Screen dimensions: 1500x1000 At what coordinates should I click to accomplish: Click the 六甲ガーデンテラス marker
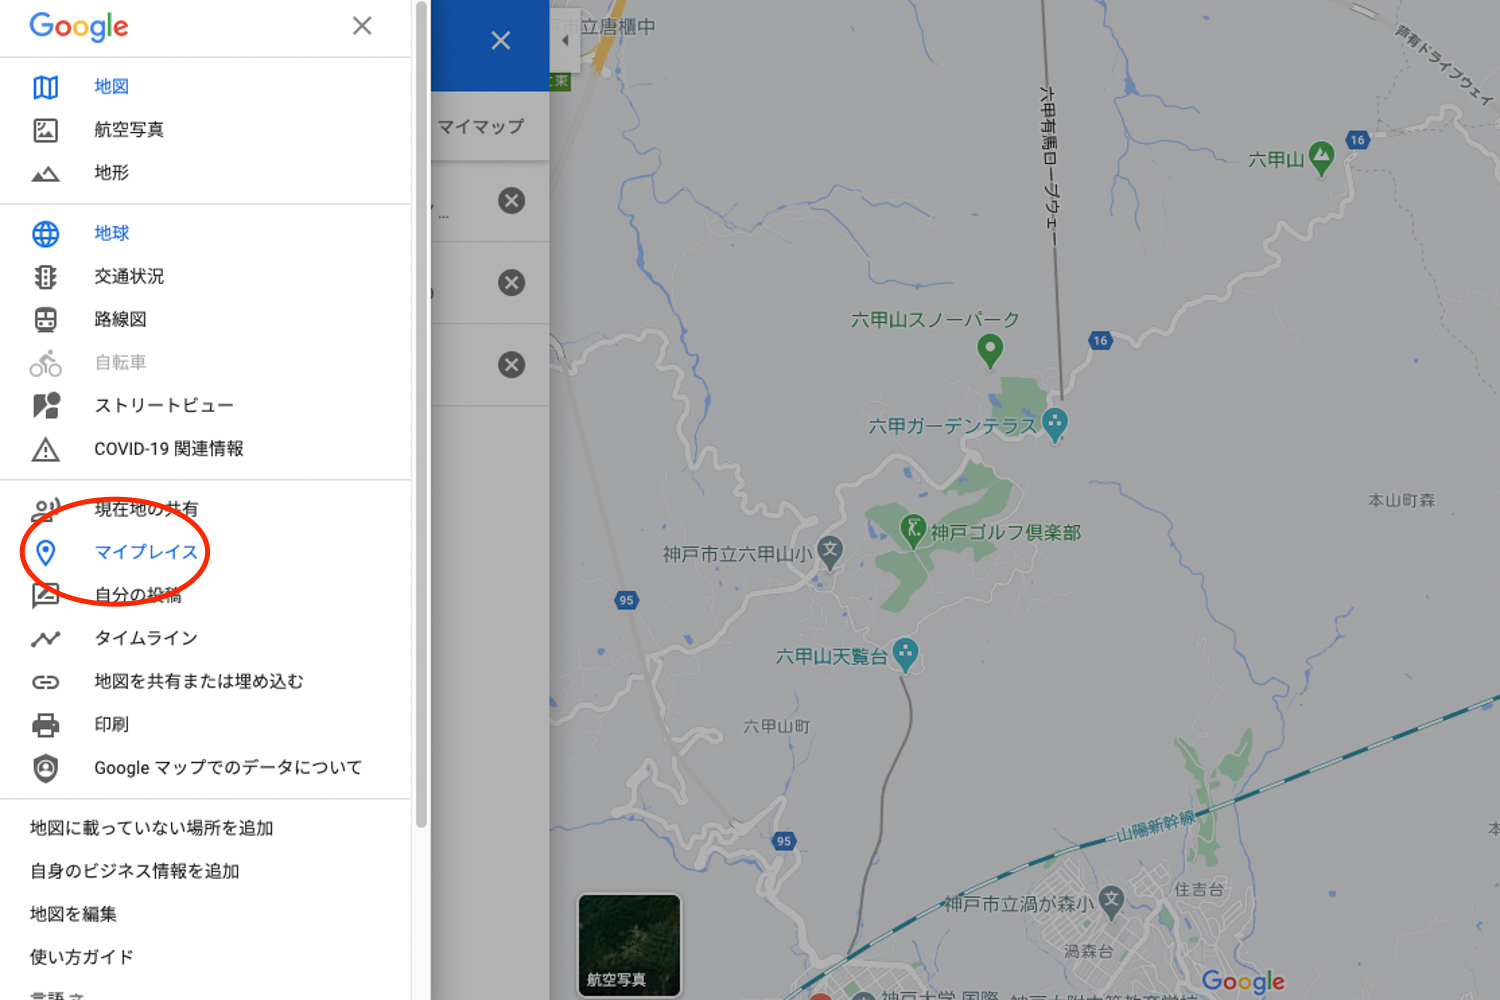tap(1055, 424)
